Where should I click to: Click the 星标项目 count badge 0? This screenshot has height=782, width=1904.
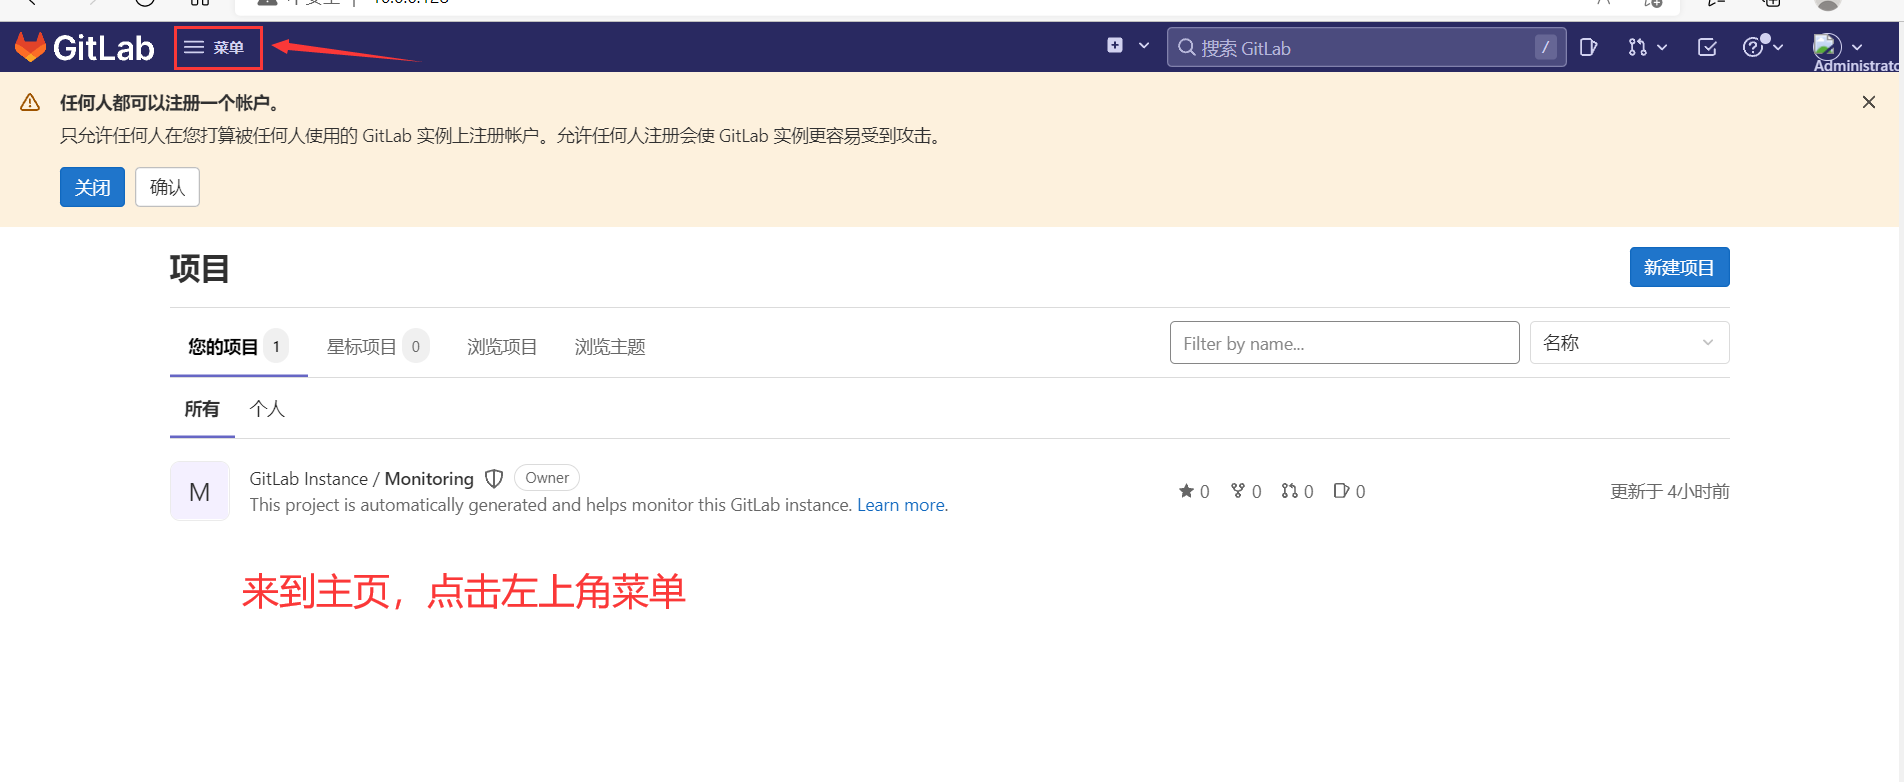416,347
